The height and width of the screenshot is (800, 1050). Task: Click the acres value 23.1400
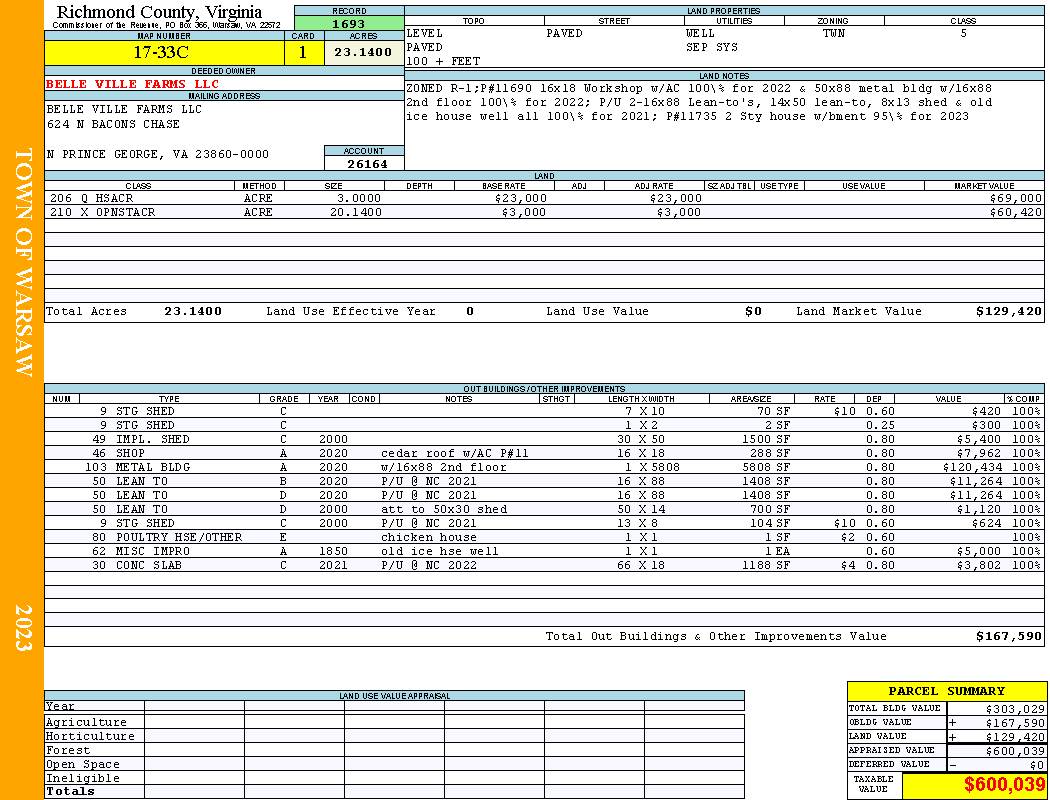point(363,52)
